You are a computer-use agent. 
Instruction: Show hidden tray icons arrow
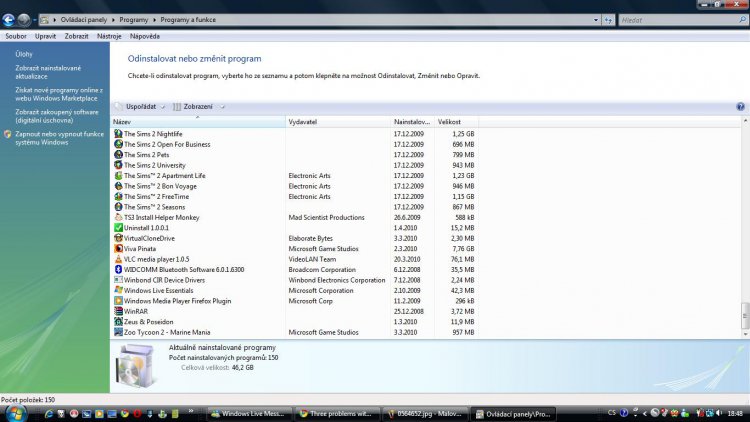click(x=645, y=413)
